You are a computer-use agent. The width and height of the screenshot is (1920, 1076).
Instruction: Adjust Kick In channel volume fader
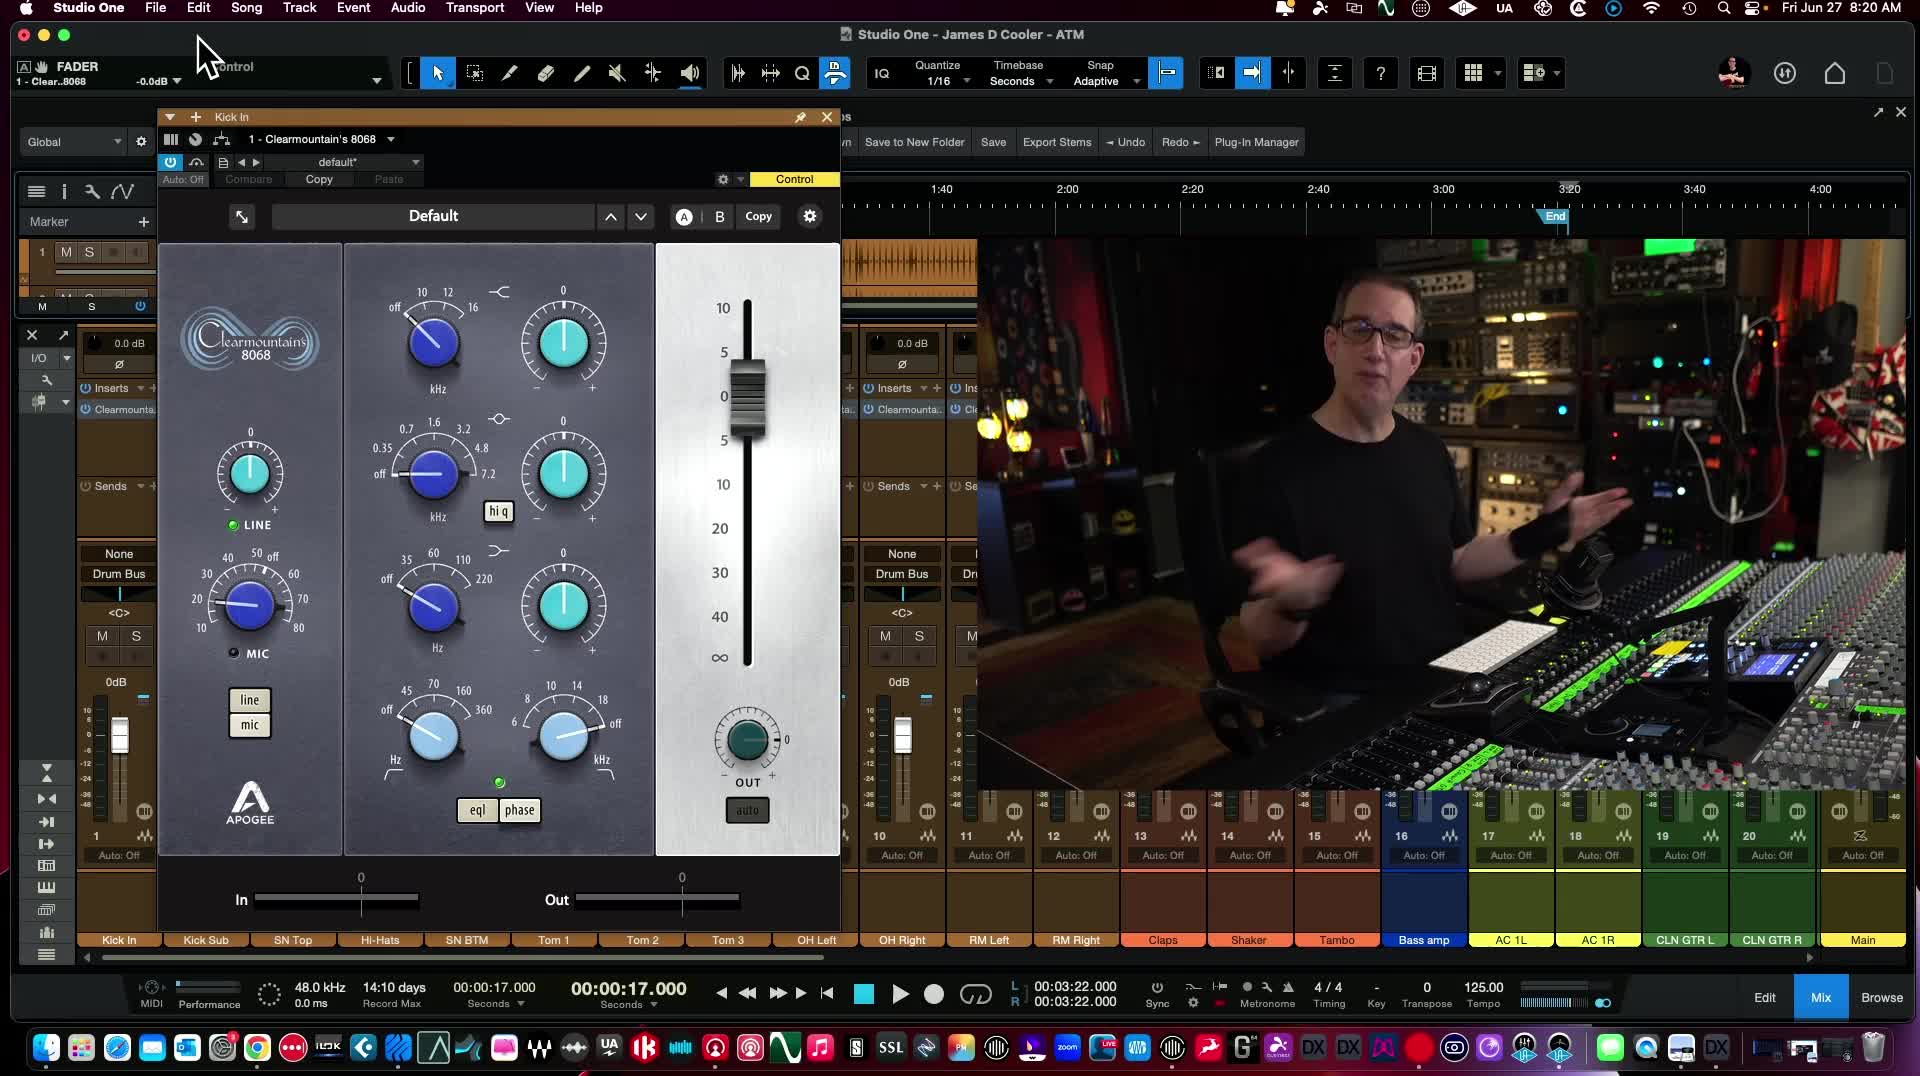[x=120, y=735]
